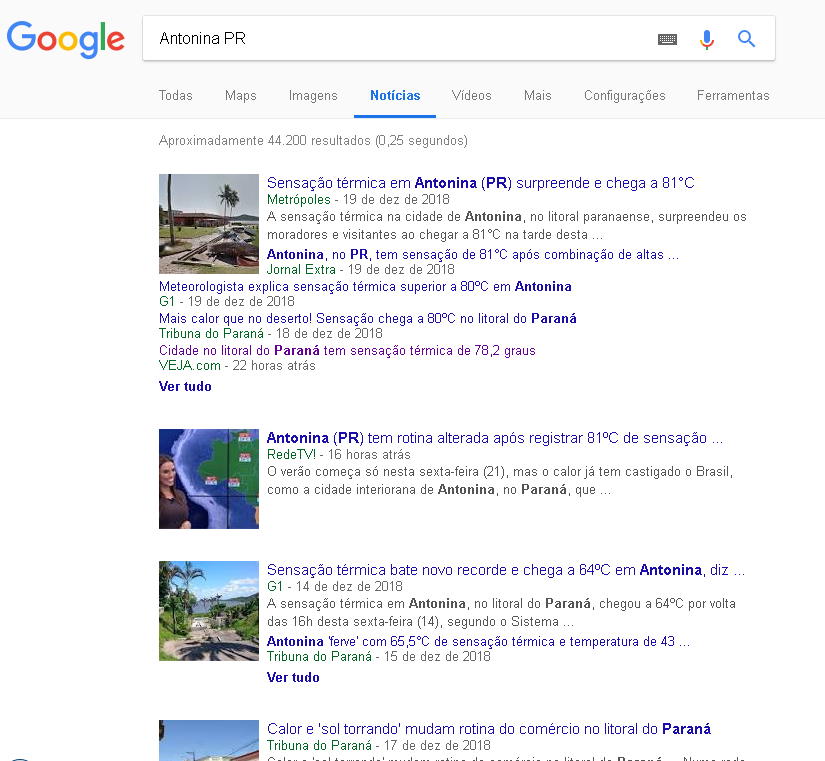Click the G1 - 14 de dez de 2018 source line
This screenshot has width=825, height=761.
point(335,586)
